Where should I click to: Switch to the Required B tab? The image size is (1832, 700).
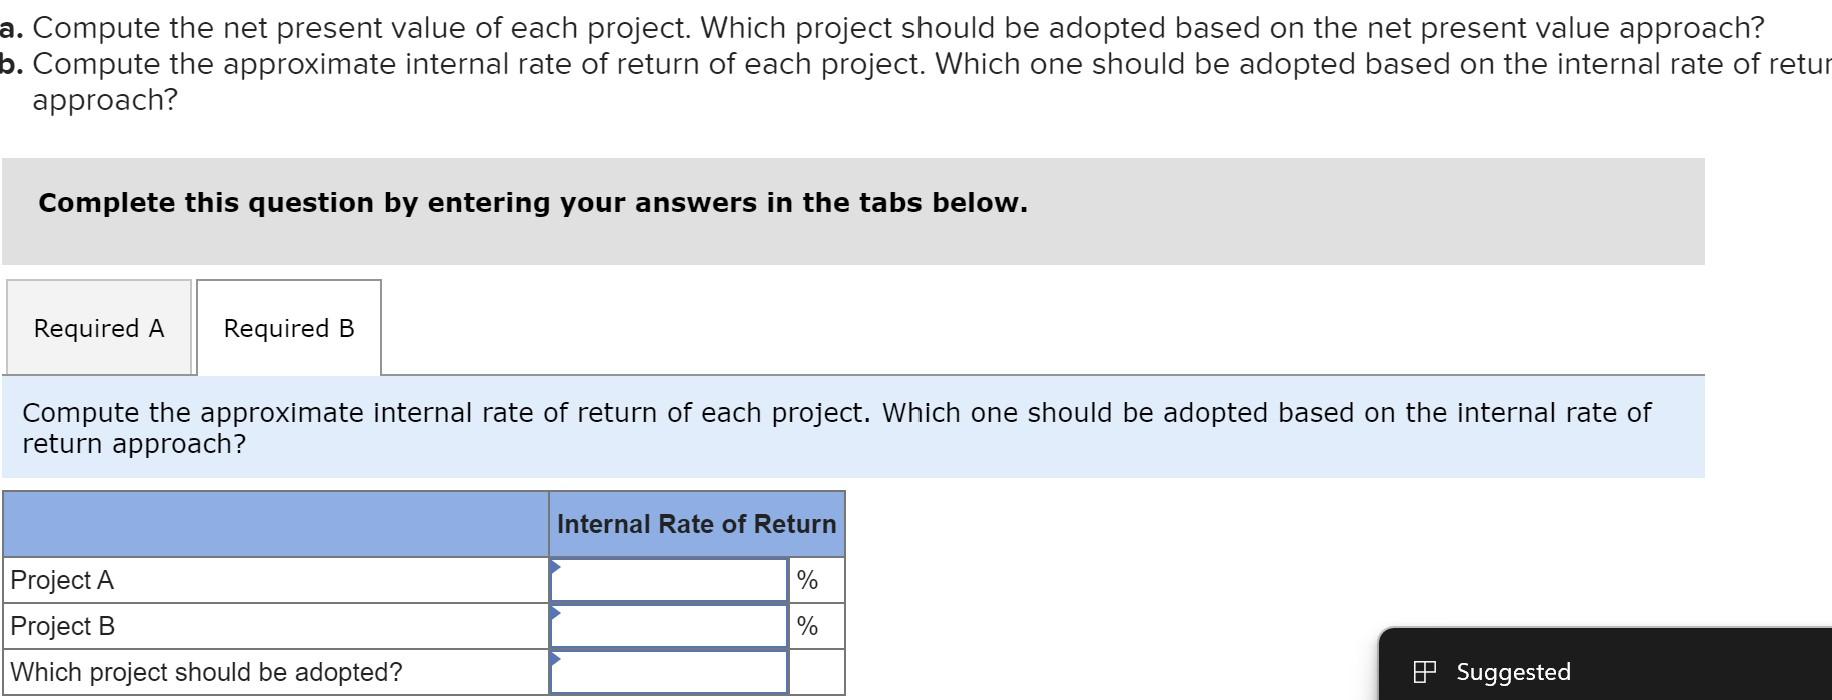(289, 328)
